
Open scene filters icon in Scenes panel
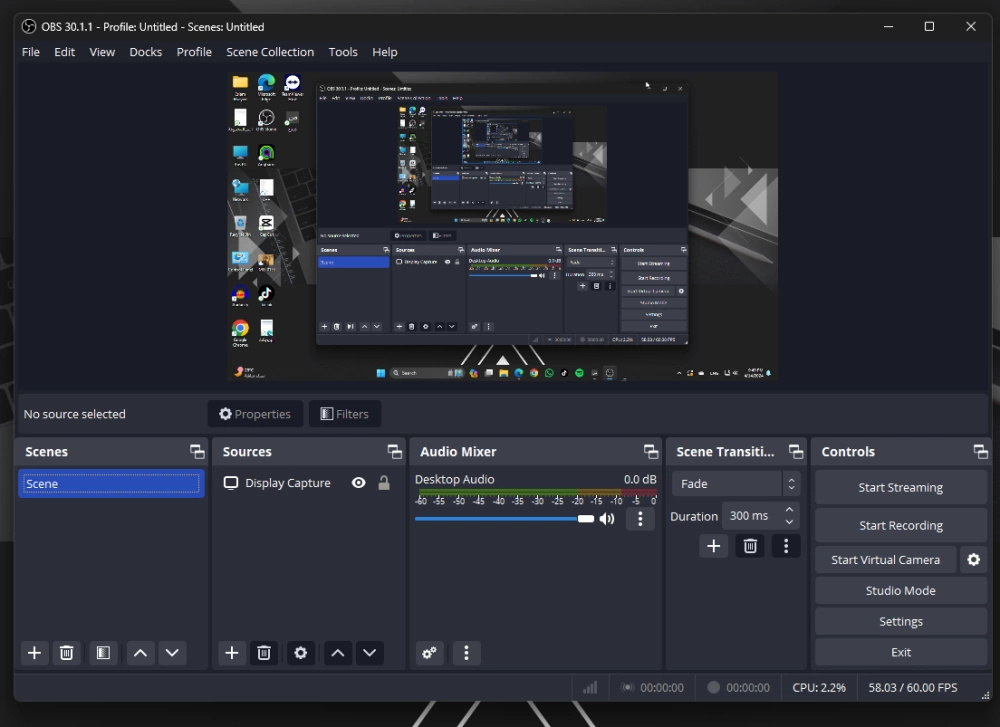(x=102, y=653)
